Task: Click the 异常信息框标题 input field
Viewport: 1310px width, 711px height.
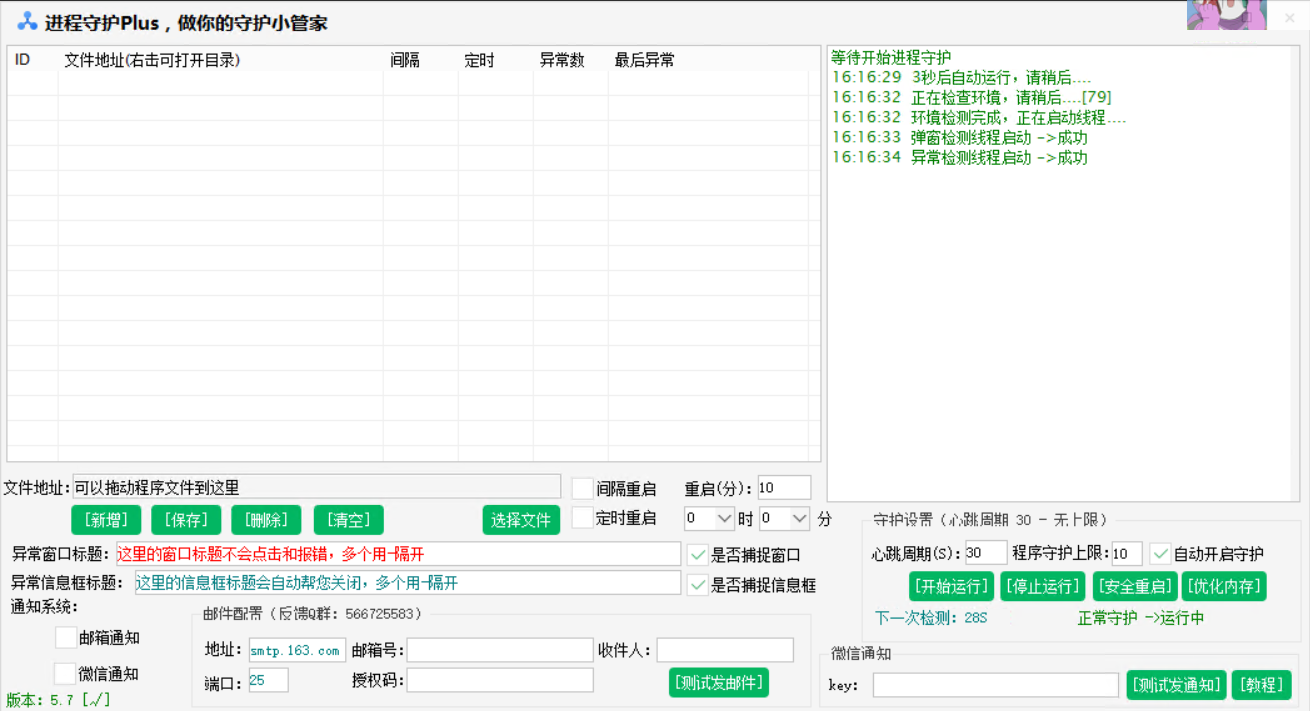Action: pos(408,583)
